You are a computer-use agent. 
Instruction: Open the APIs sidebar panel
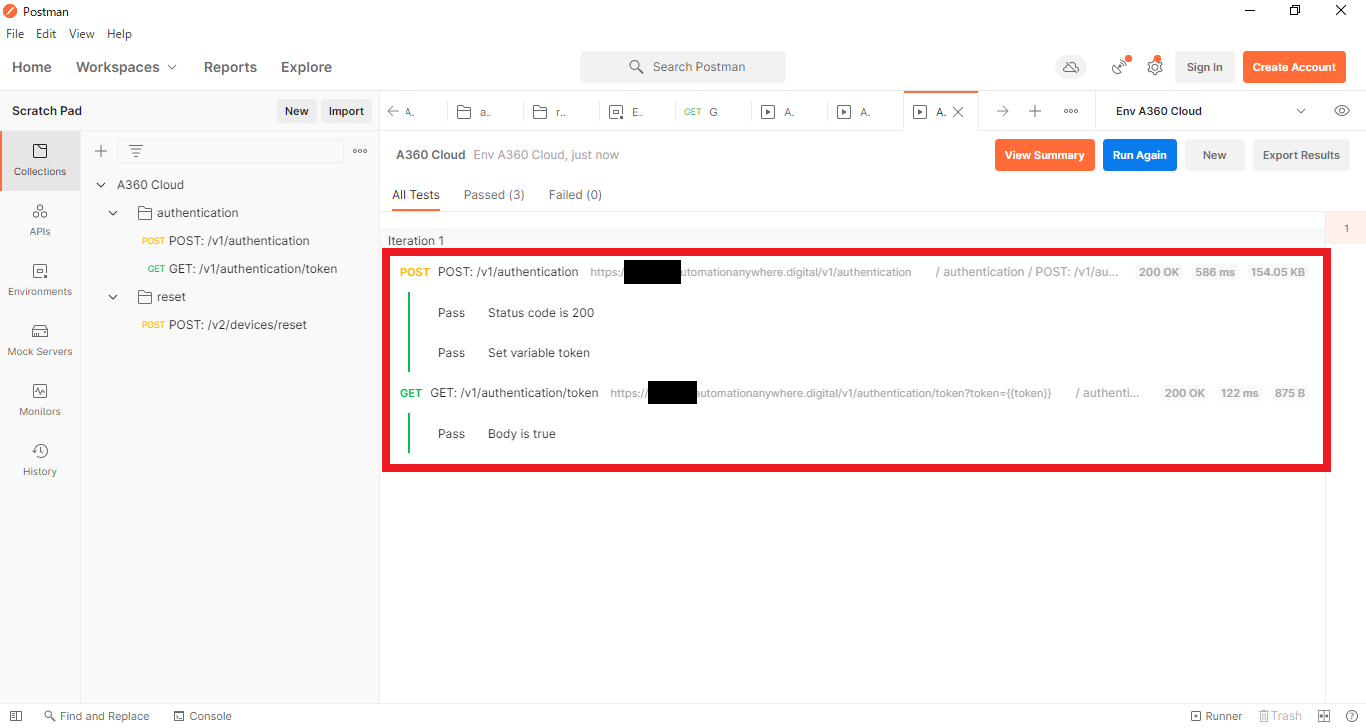[x=40, y=220]
